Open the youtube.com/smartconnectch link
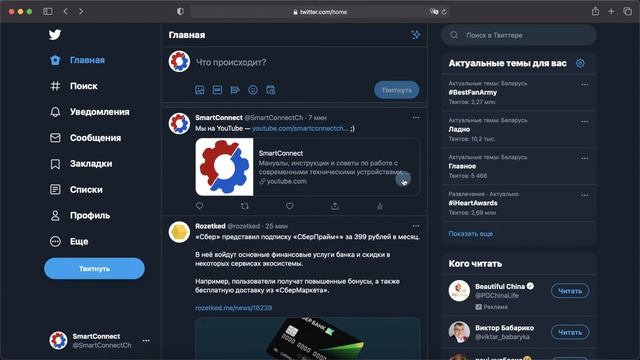The height and width of the screenshot is (360, 640). pyautogui.click(x=300, y=128)
